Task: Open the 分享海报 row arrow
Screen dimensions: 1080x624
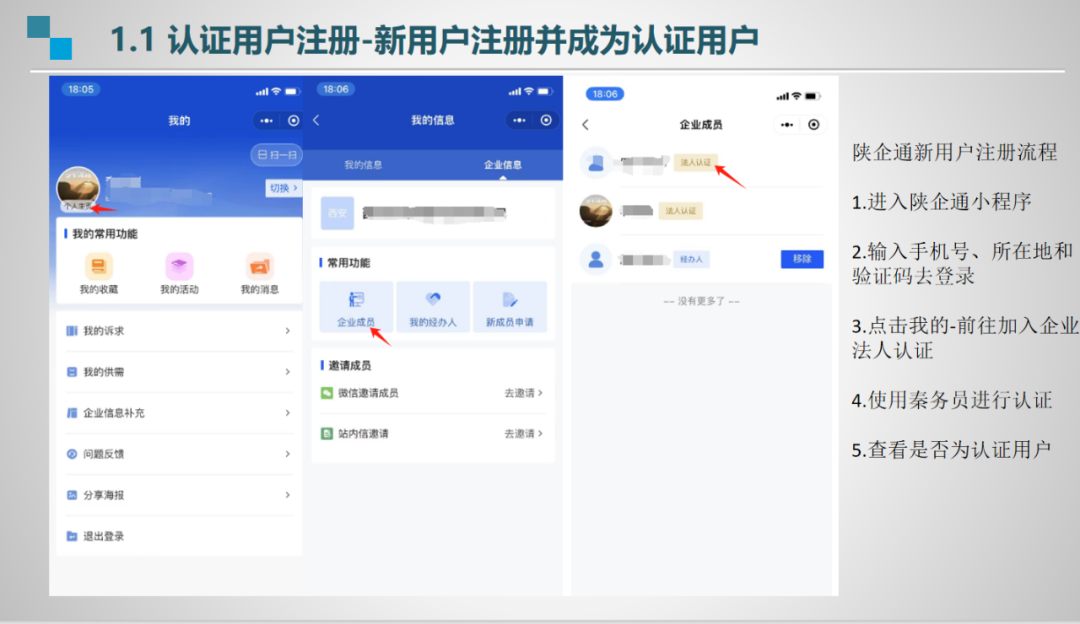Action: (x=287, y=495)
